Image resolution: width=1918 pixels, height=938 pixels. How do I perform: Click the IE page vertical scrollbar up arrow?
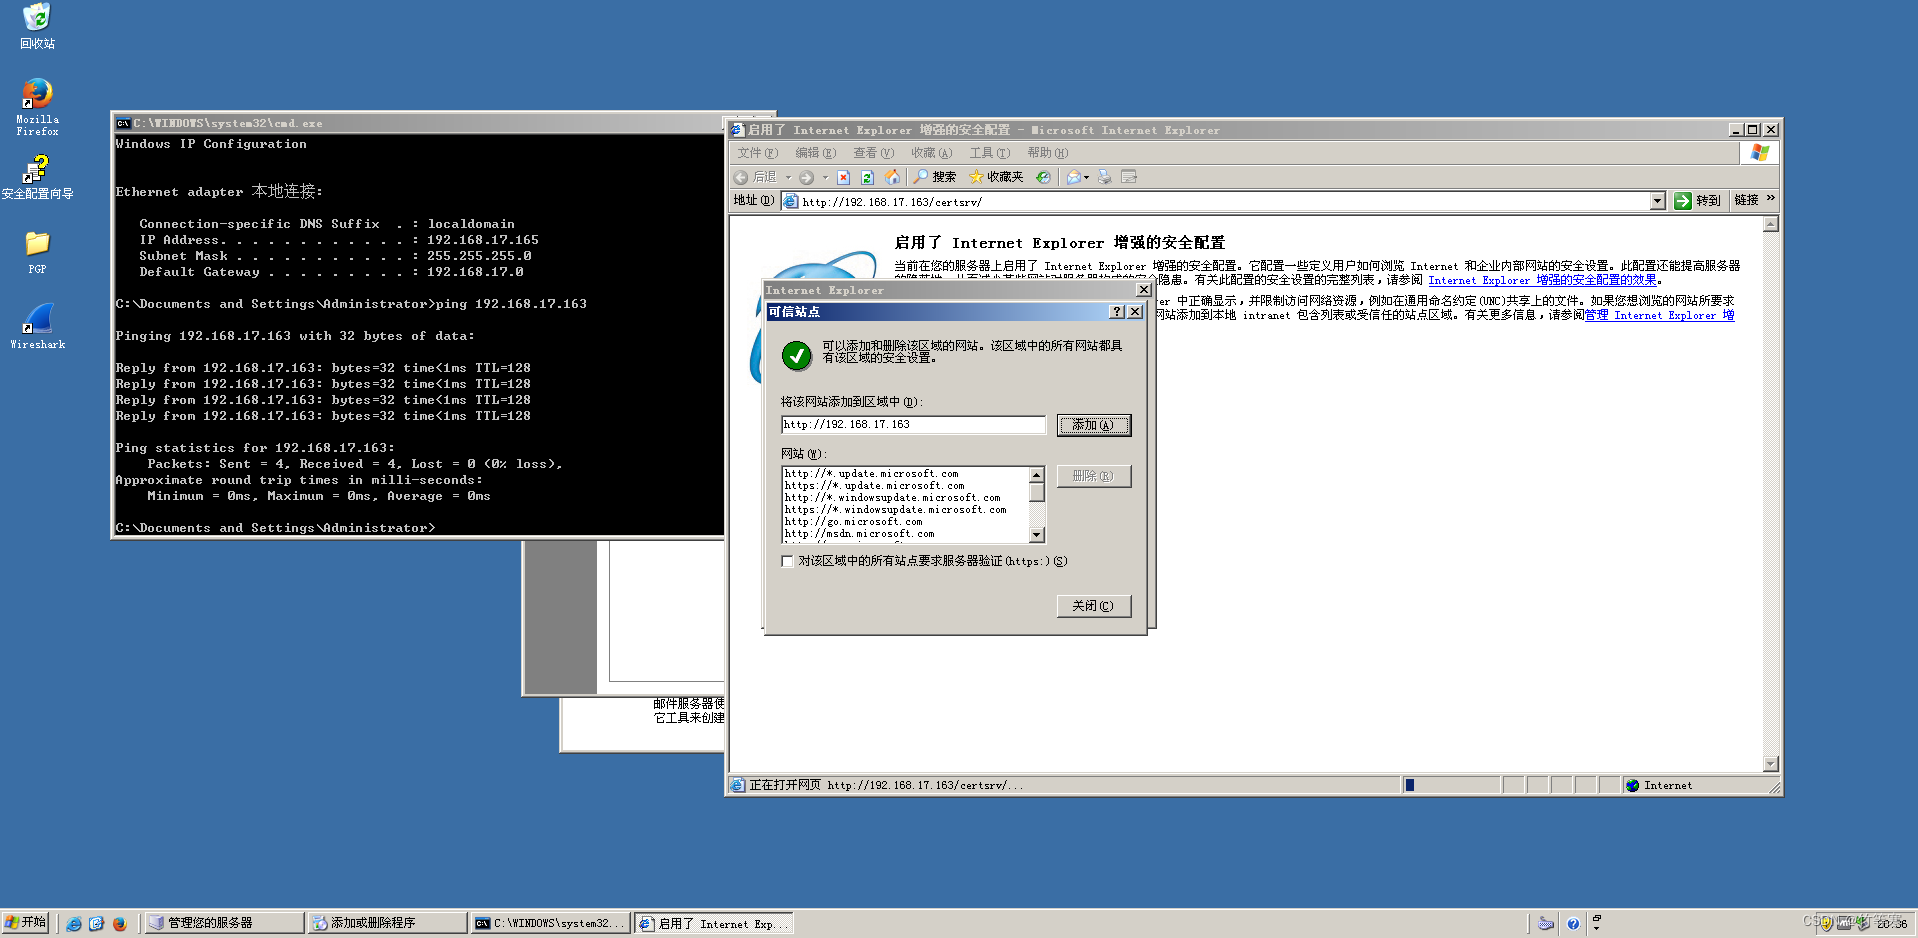[x=1770, y=225]
